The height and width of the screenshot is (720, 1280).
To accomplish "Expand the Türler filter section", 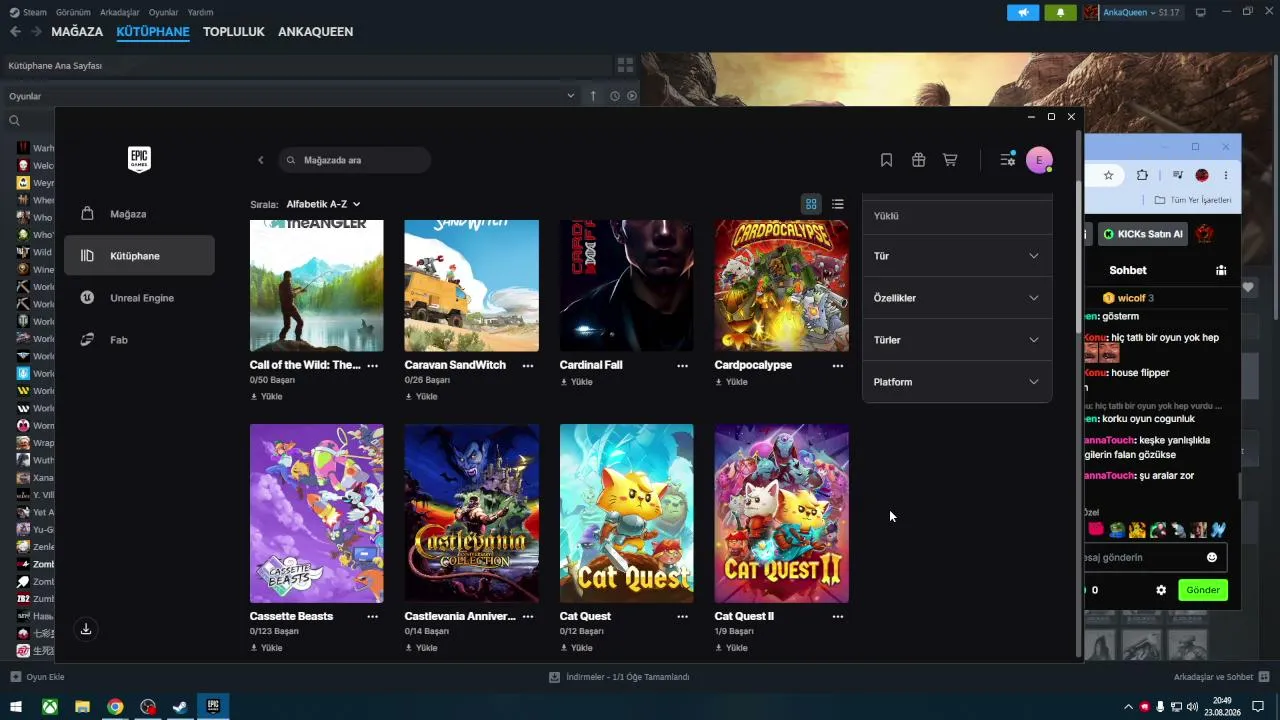I will (x=957, y=340).
